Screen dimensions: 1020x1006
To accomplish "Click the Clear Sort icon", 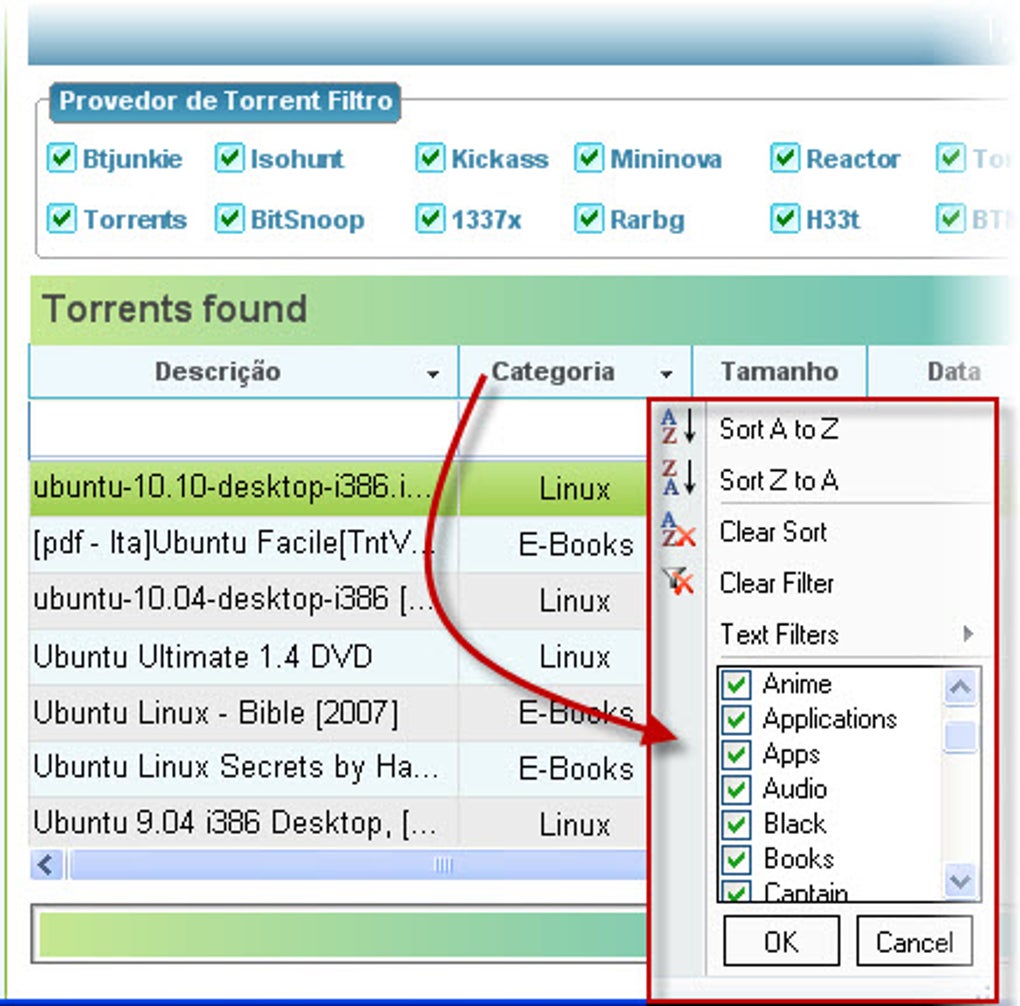I will coord(678,530).
